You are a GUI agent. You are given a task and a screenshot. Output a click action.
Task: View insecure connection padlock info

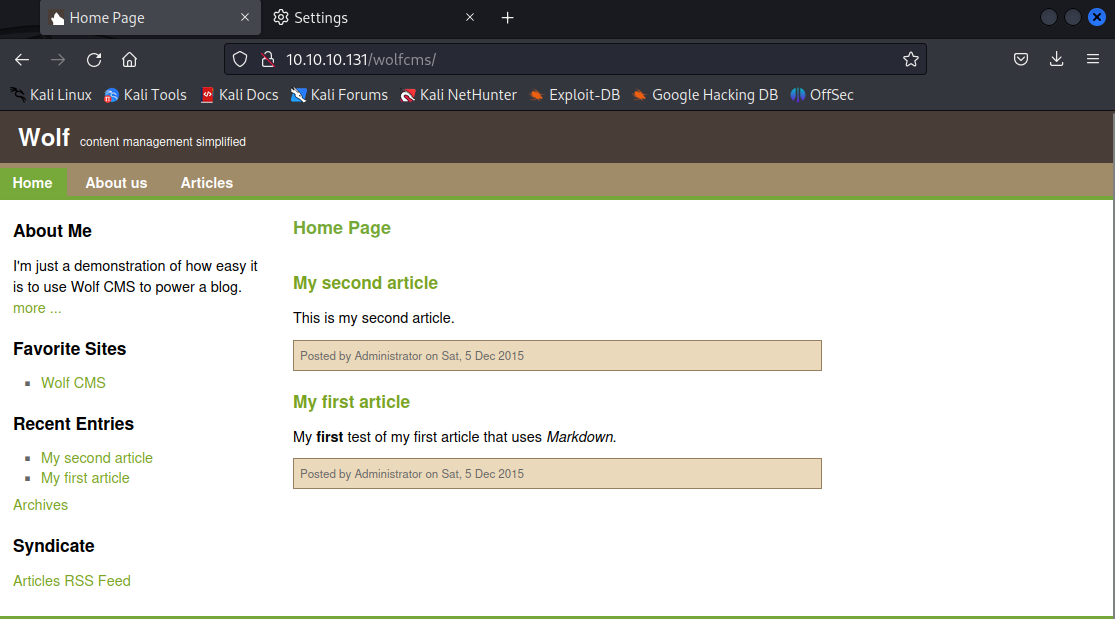click(267, 59)
